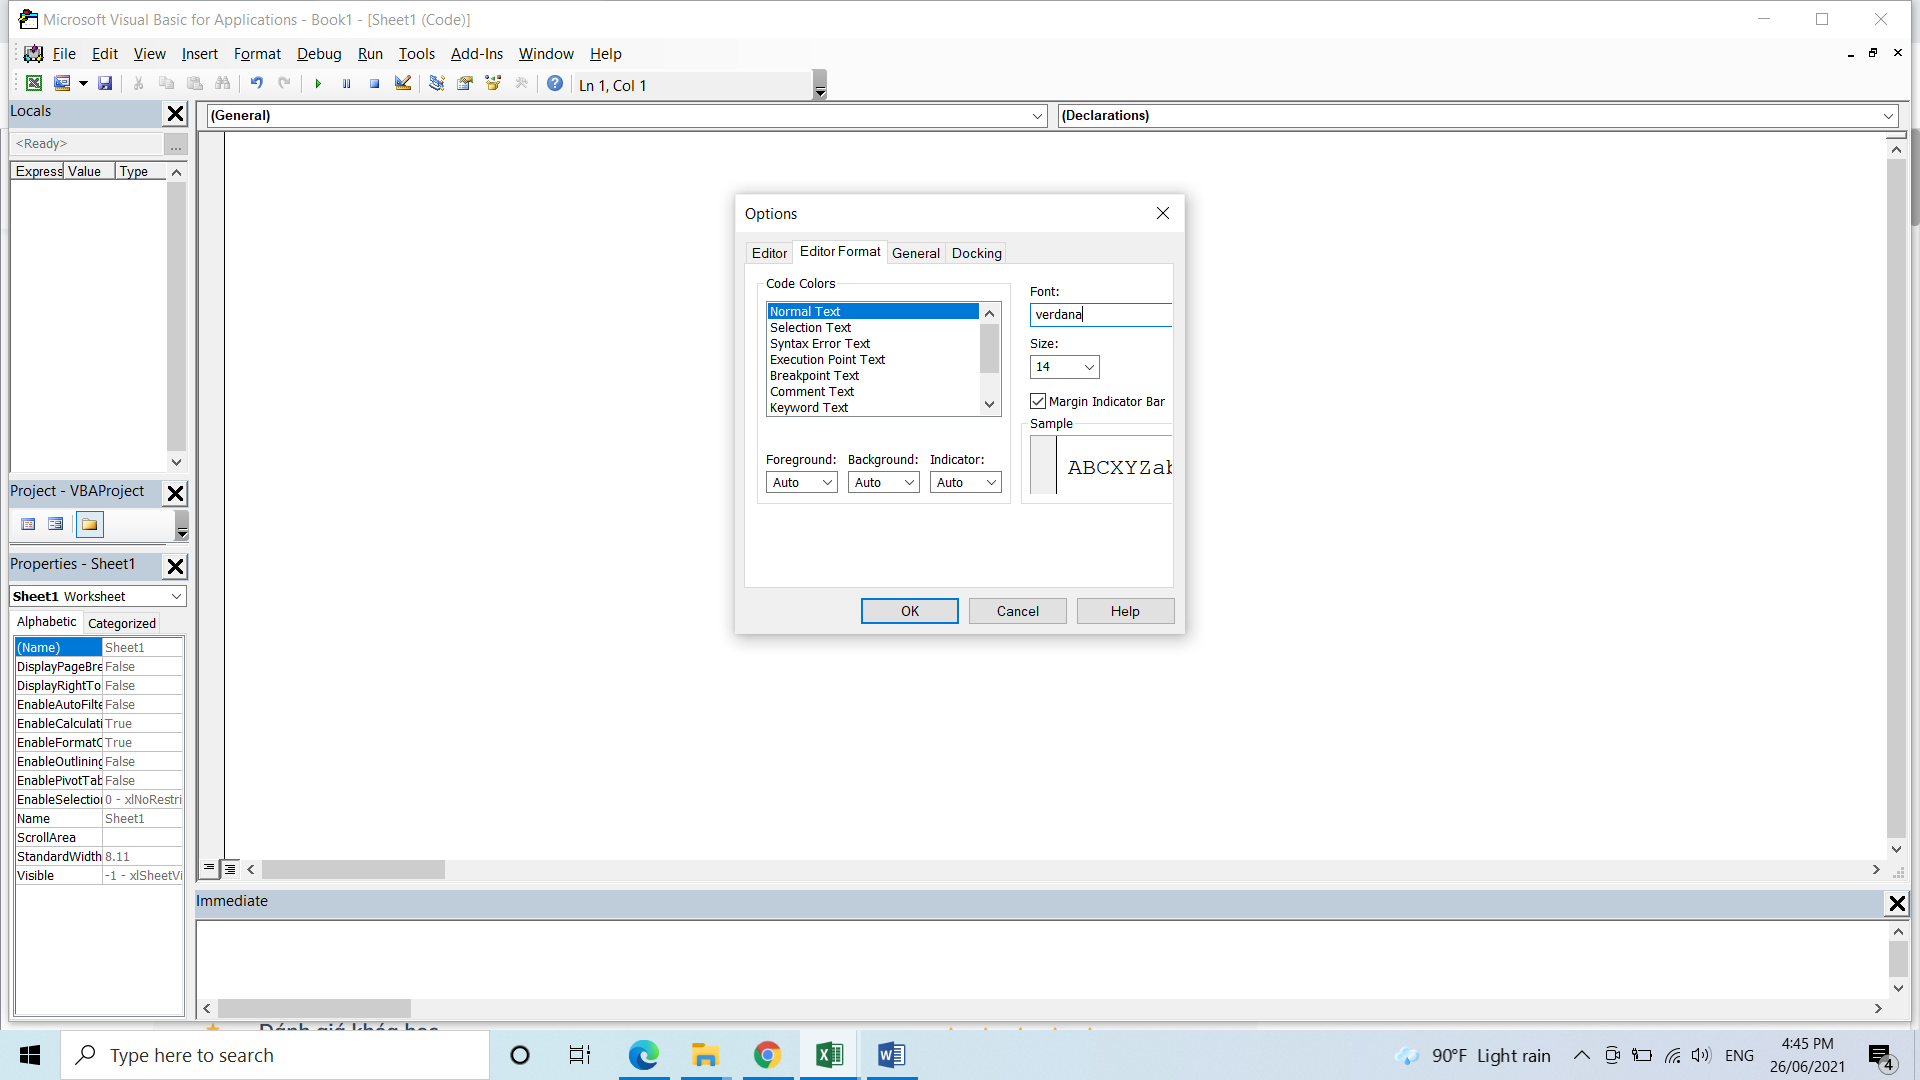Image resolution: width=1920 pixels, height=1080 pixels.
Task: Click the blue Help question mark icon
Action: click(555, 84)
